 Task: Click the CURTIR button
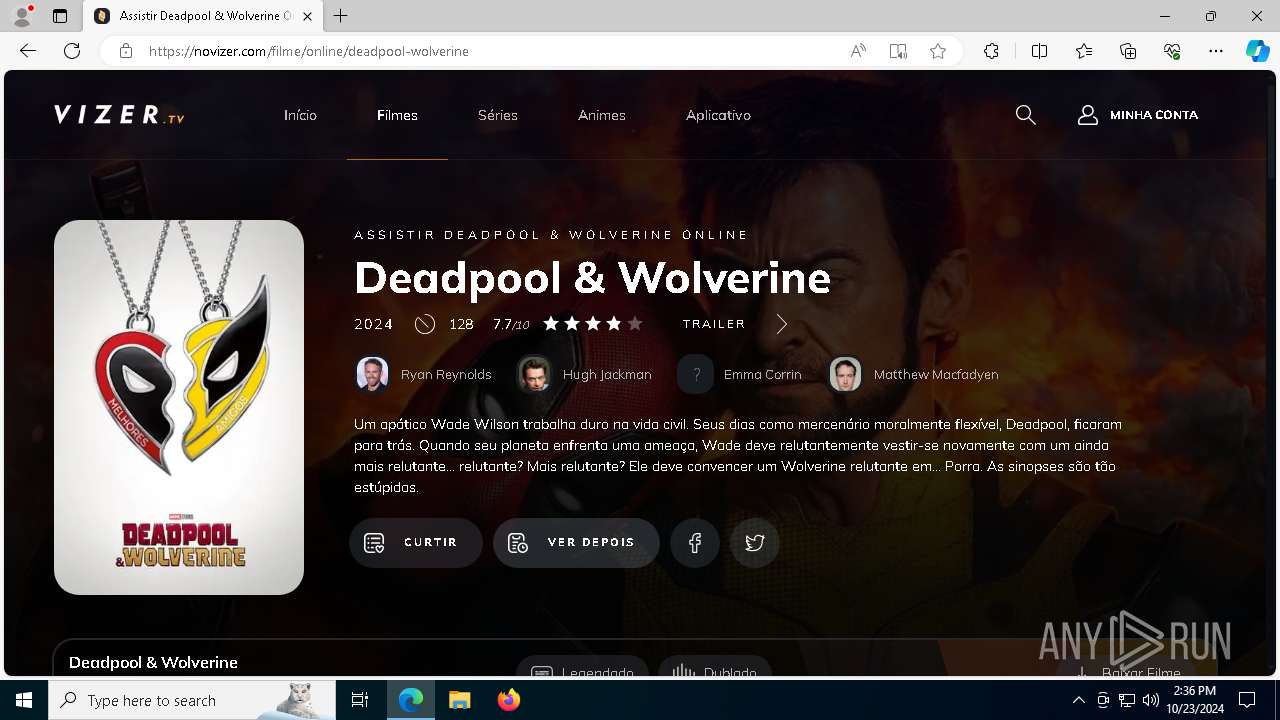tap(416, 543)
